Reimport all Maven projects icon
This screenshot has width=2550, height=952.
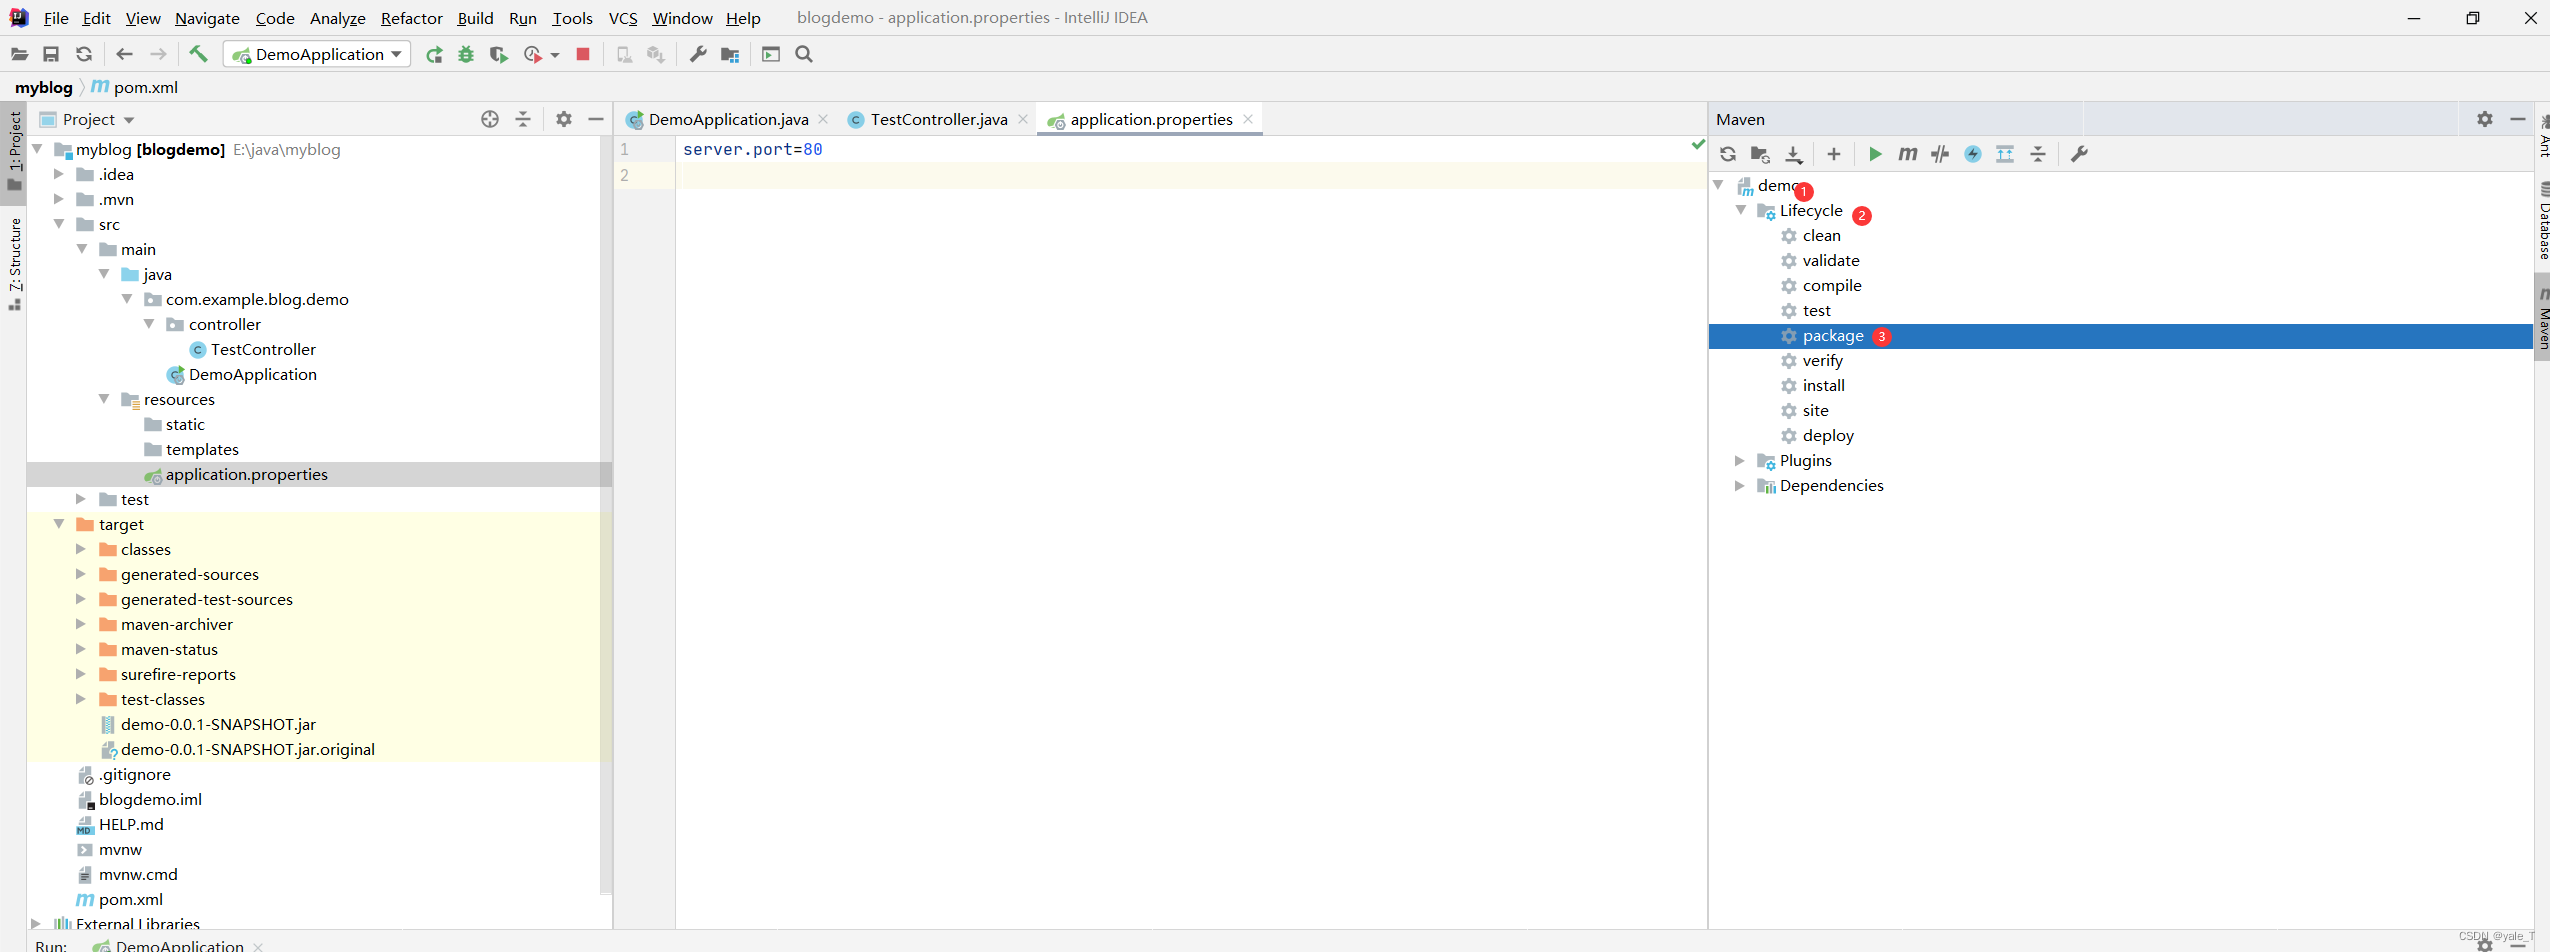(1728, 154)
